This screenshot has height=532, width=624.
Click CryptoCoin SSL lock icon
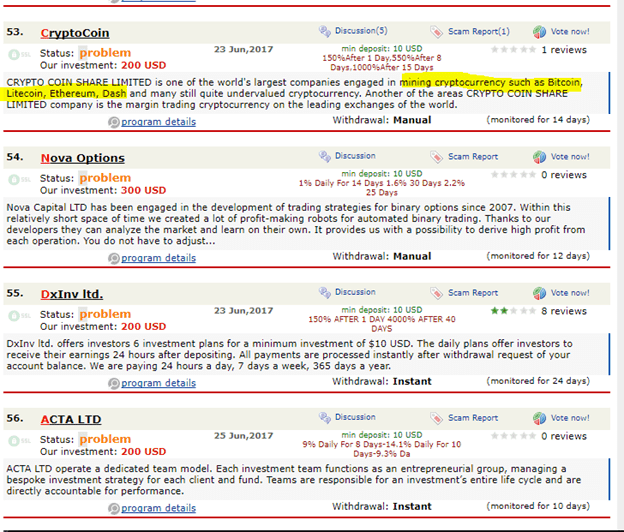coord(14,54)
